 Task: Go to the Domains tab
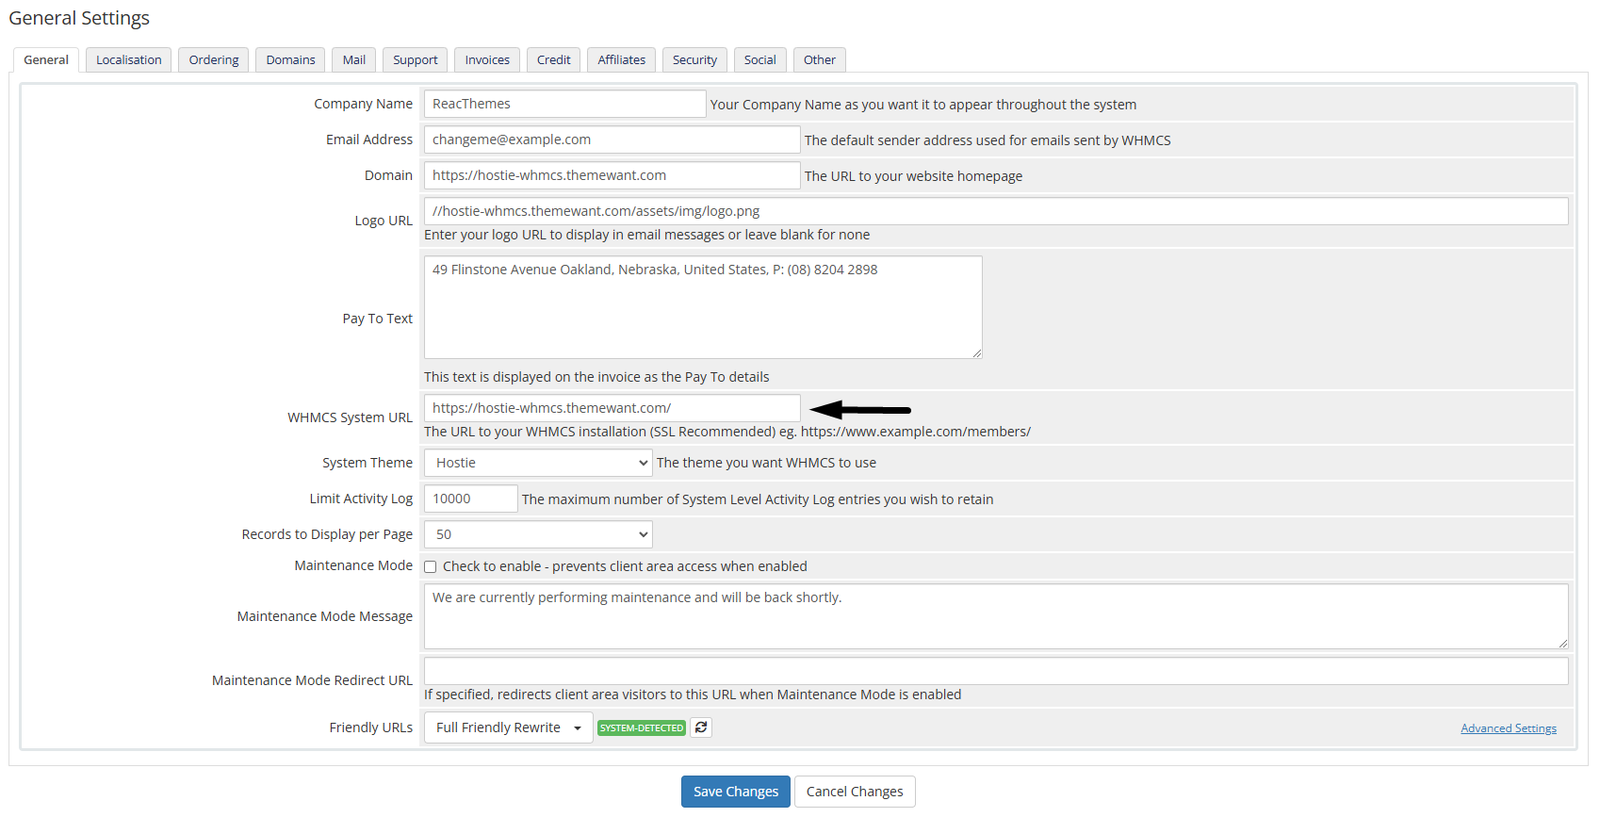pos(290,60)
